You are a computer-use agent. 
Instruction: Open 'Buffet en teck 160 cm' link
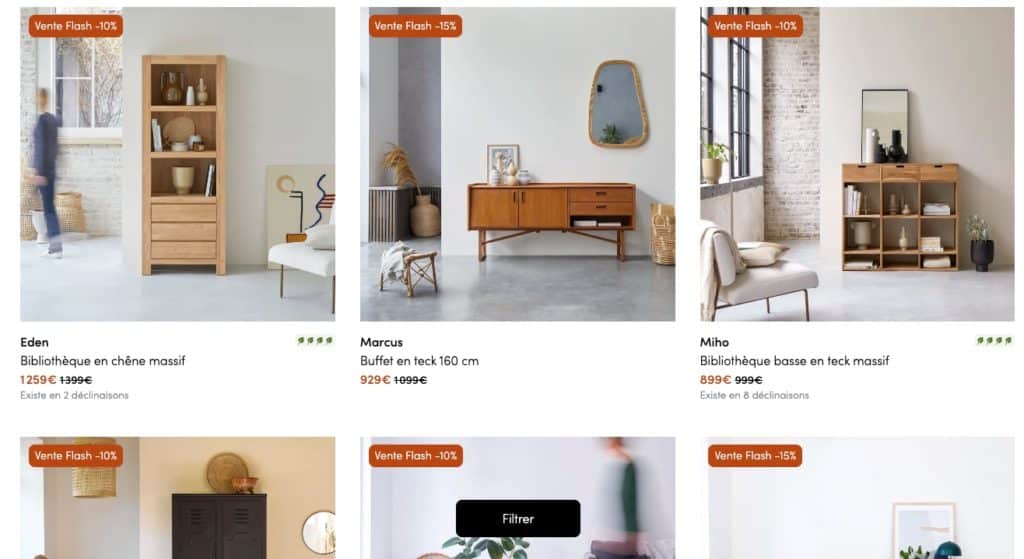pos(419,360)
